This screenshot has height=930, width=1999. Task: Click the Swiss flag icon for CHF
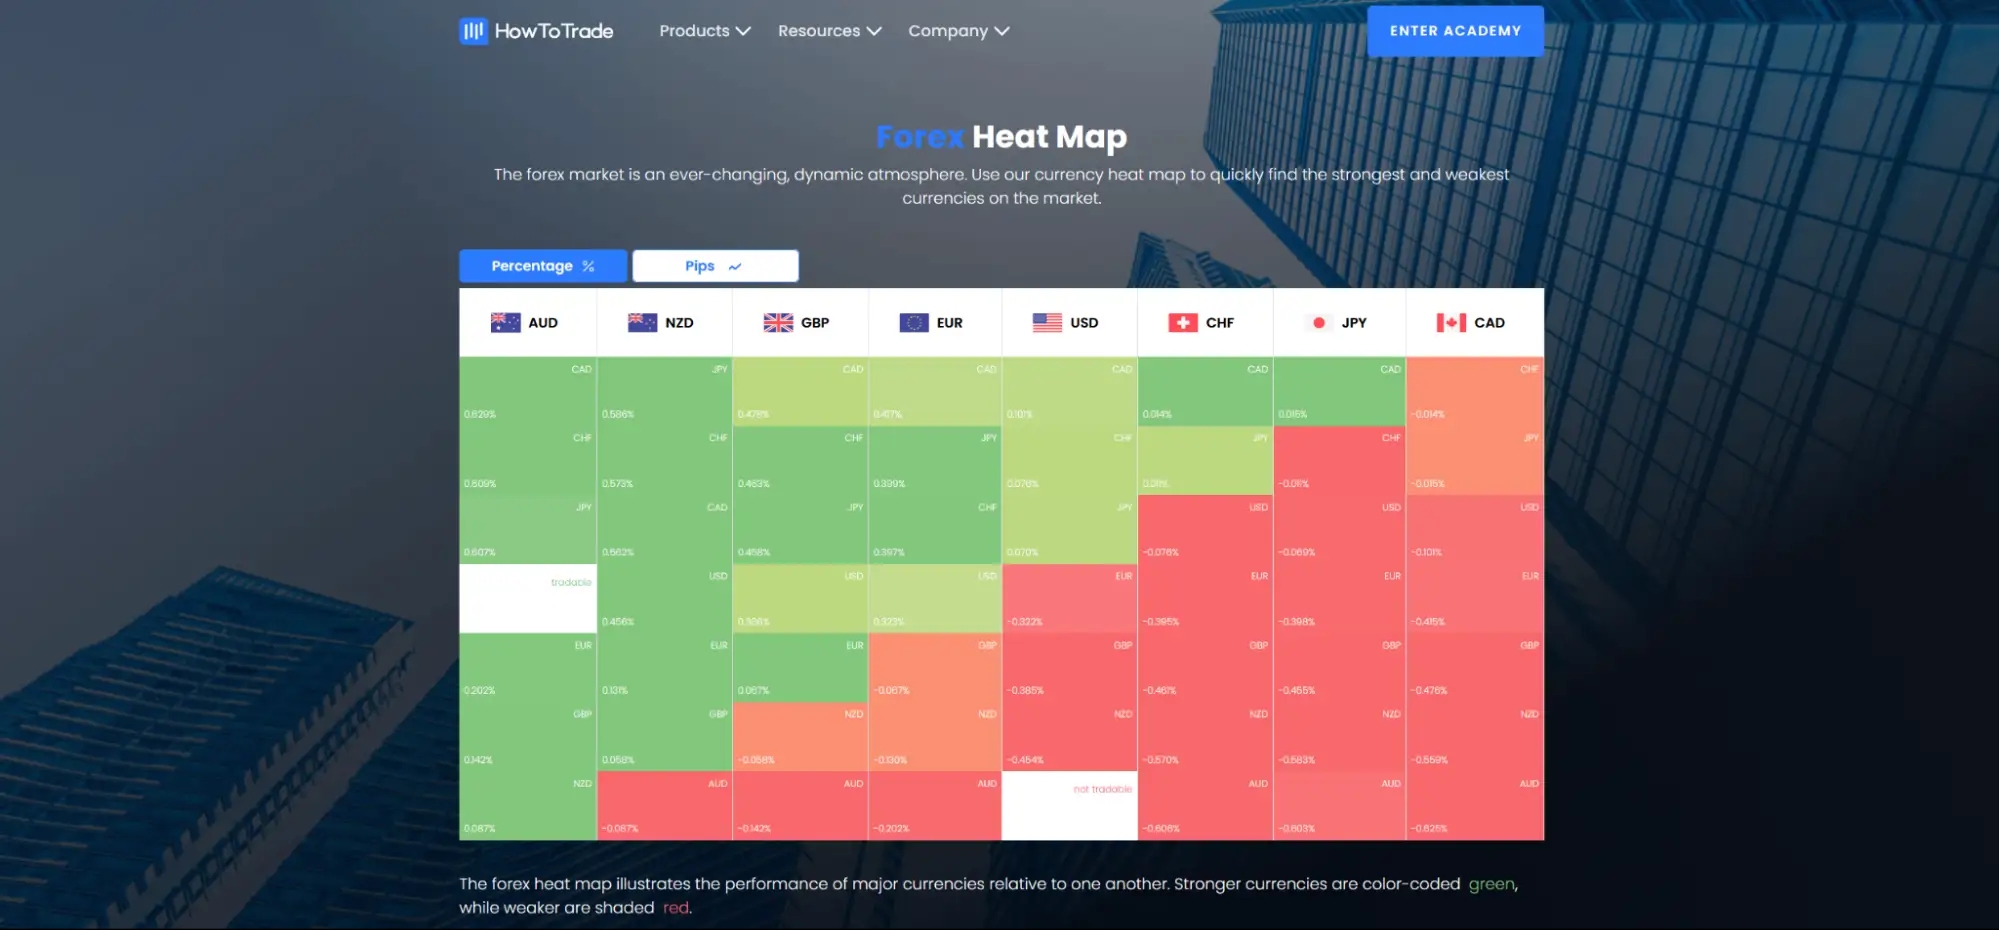(1183, 322)
